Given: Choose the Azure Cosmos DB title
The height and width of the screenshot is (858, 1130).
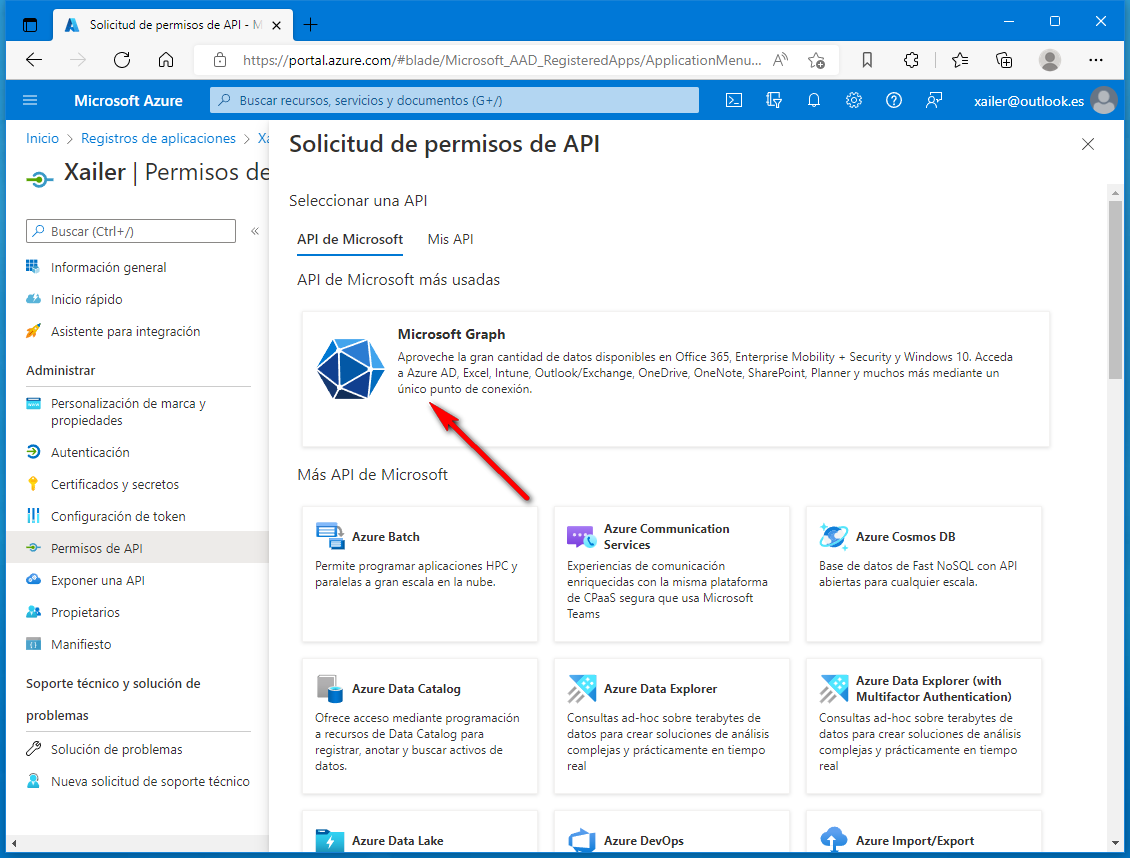Looking at the screenshot, I should click(x=905, y=537).
